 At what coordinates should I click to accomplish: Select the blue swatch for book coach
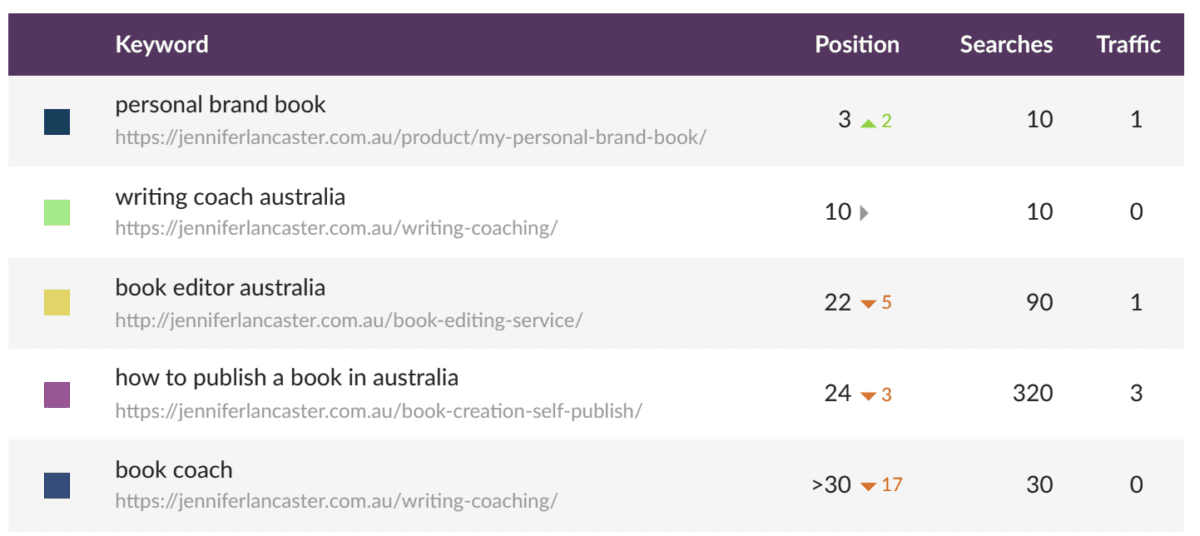click(x=57, y=485)
